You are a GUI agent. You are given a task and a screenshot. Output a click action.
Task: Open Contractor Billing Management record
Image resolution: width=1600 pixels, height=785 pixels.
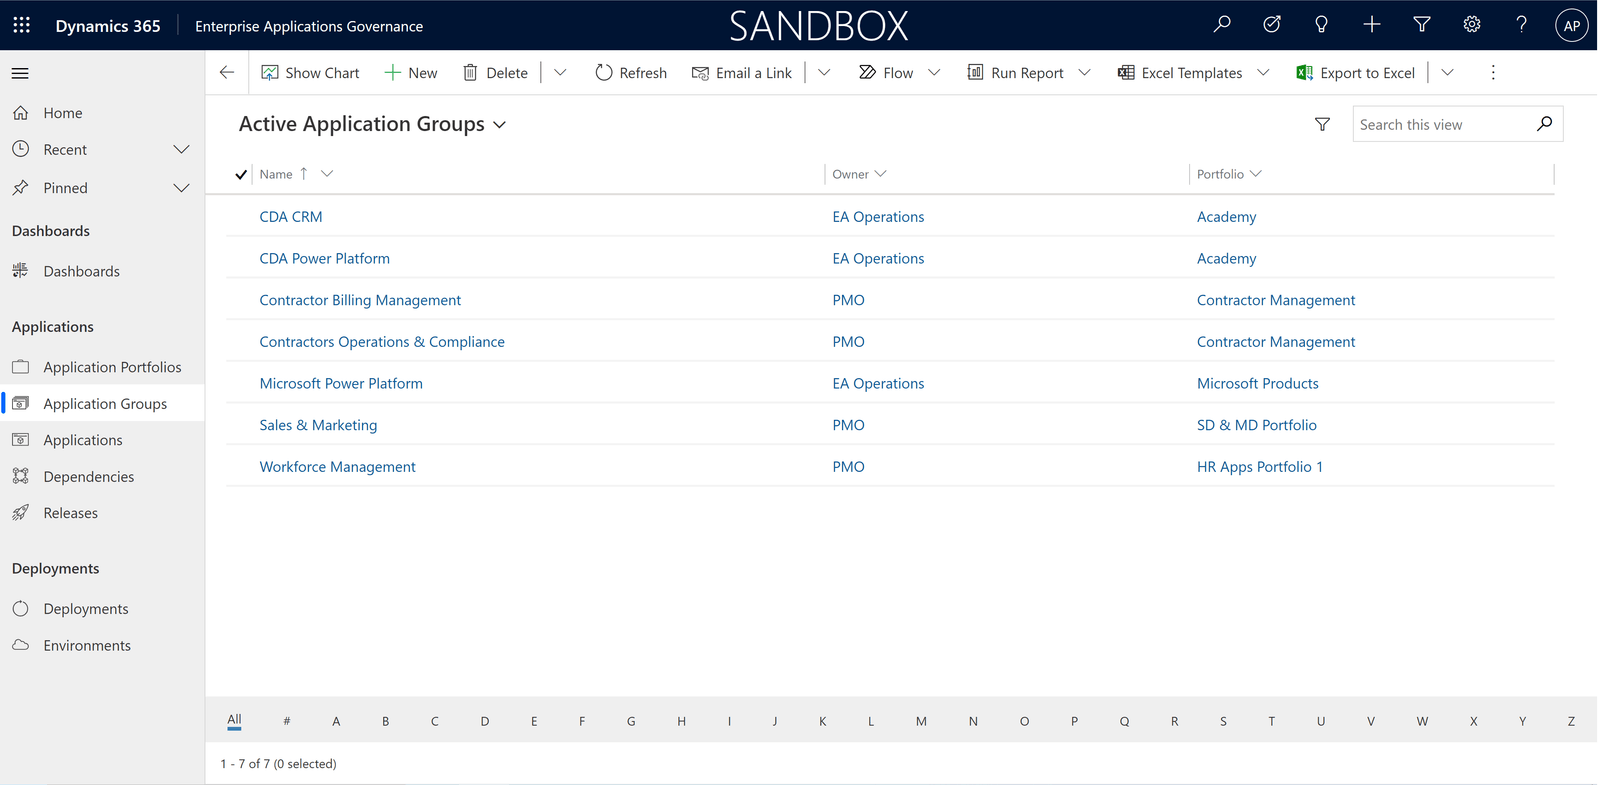(x=360, y=300)
